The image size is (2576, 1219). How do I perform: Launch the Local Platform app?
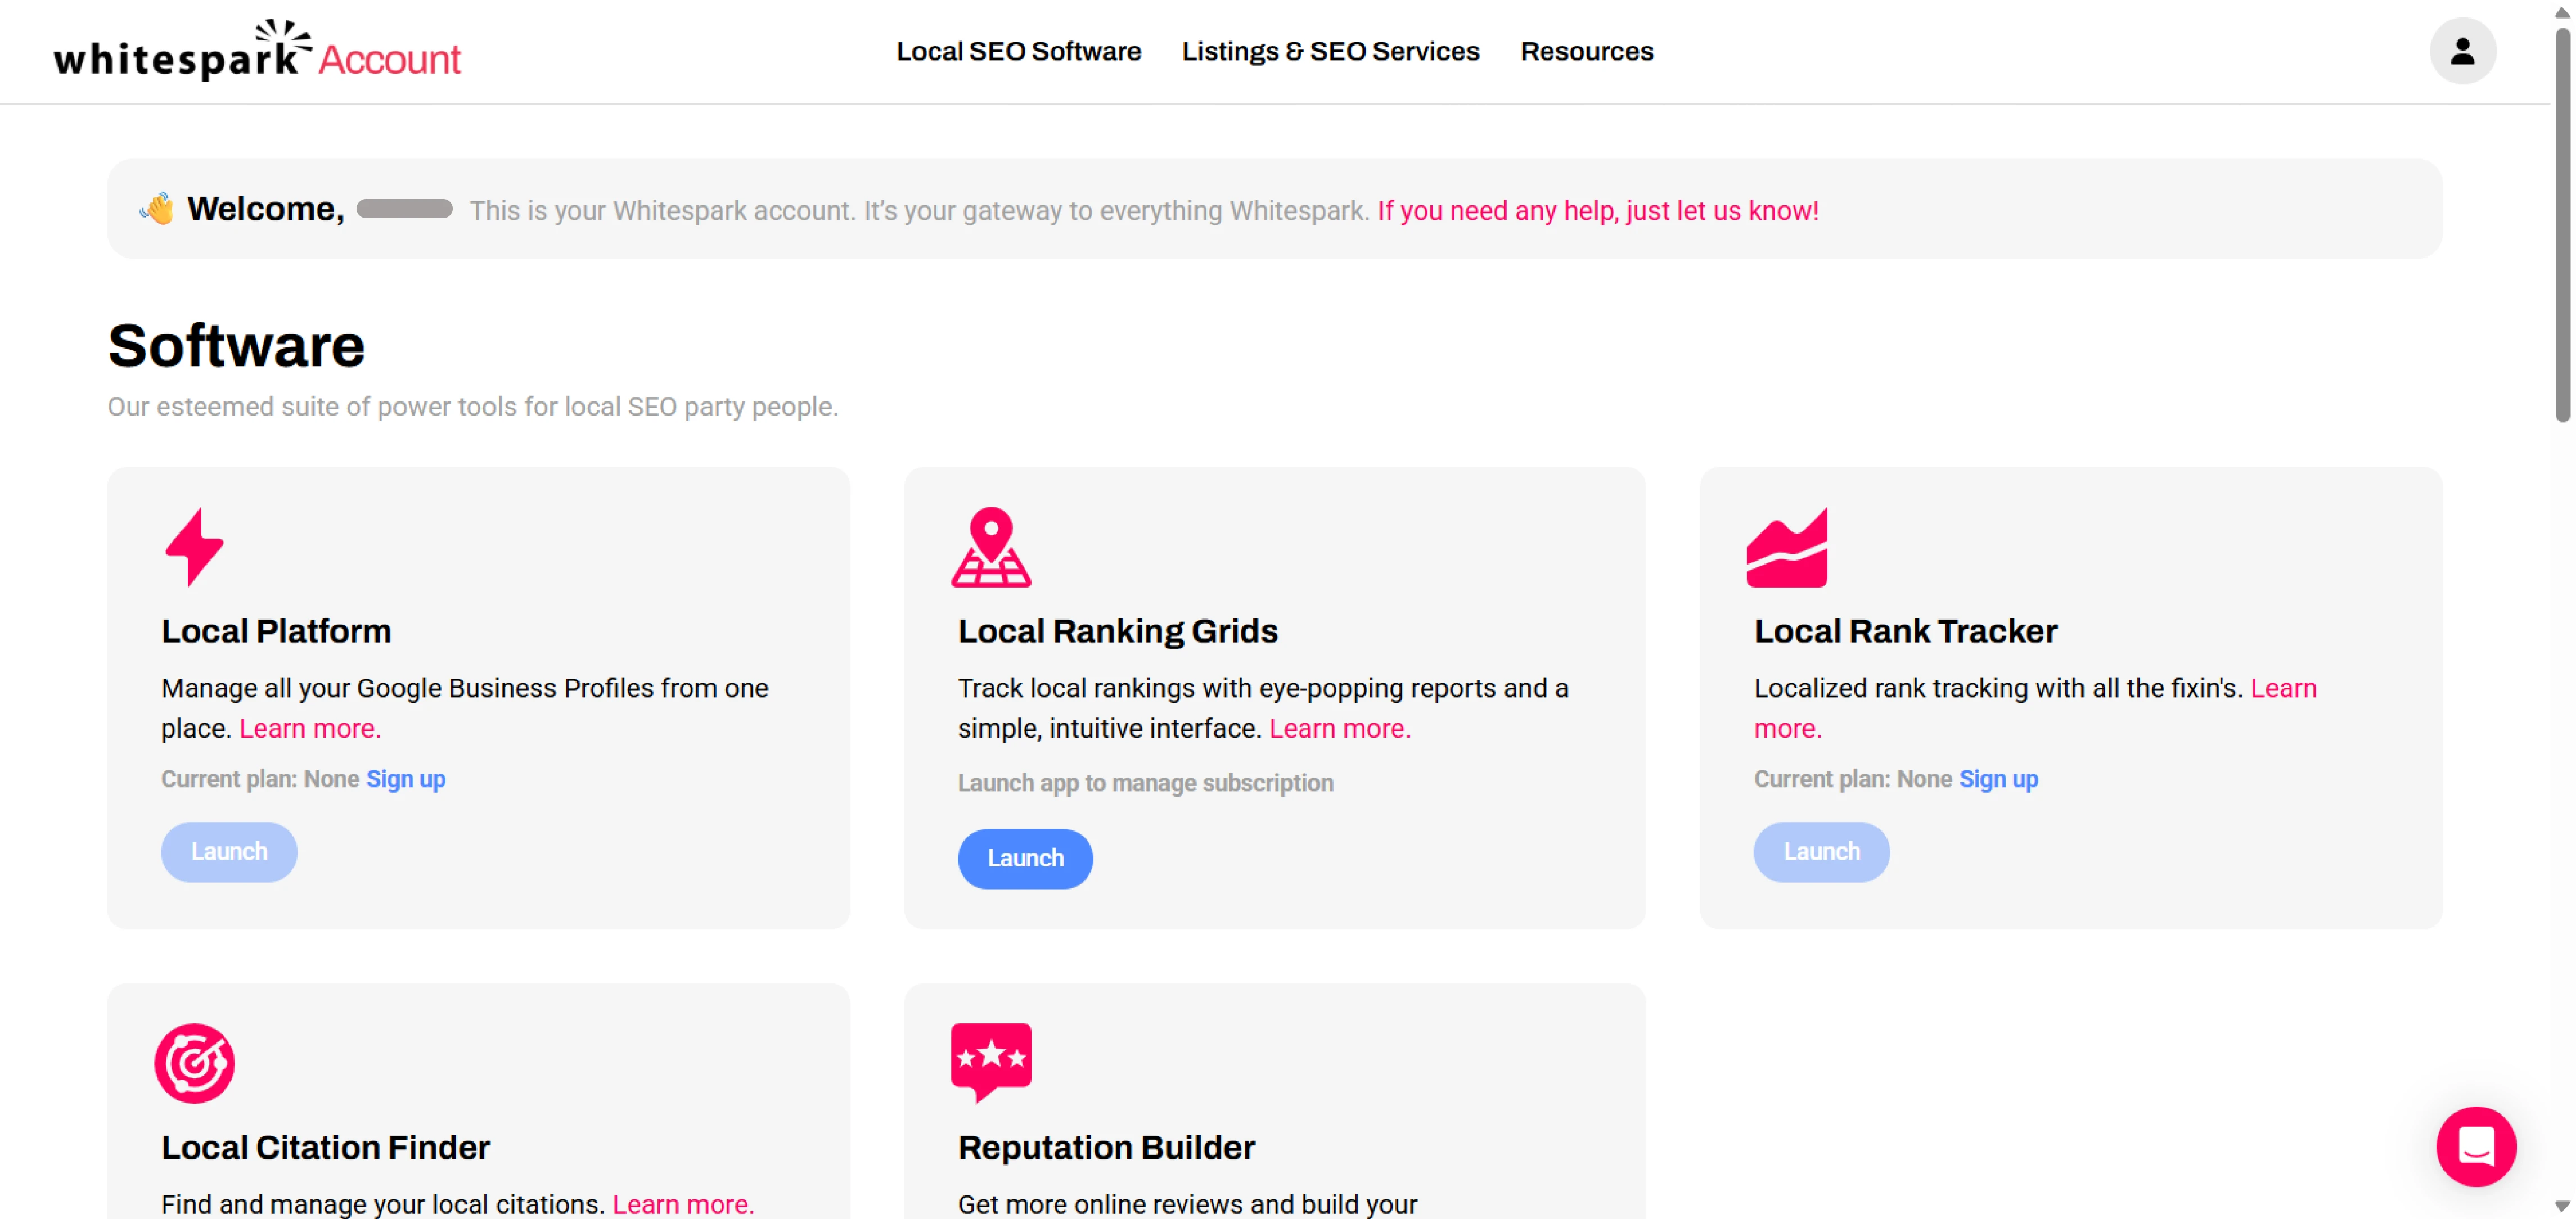click(228, 851)
